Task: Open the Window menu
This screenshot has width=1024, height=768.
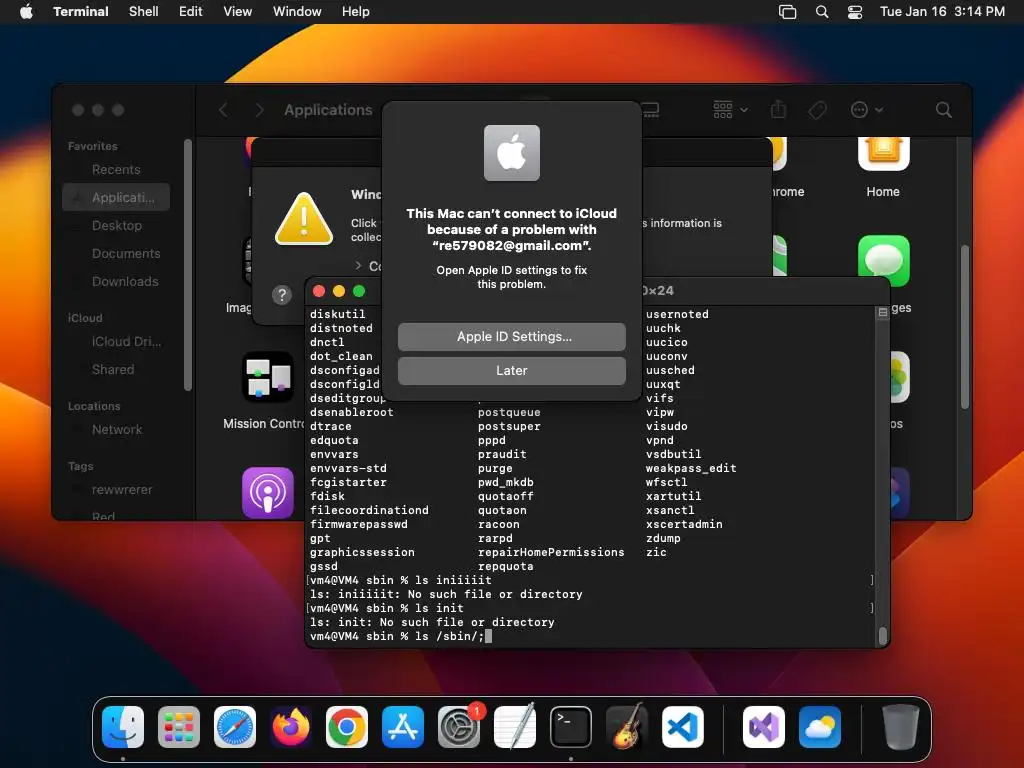Action: [x=297, y=12]
